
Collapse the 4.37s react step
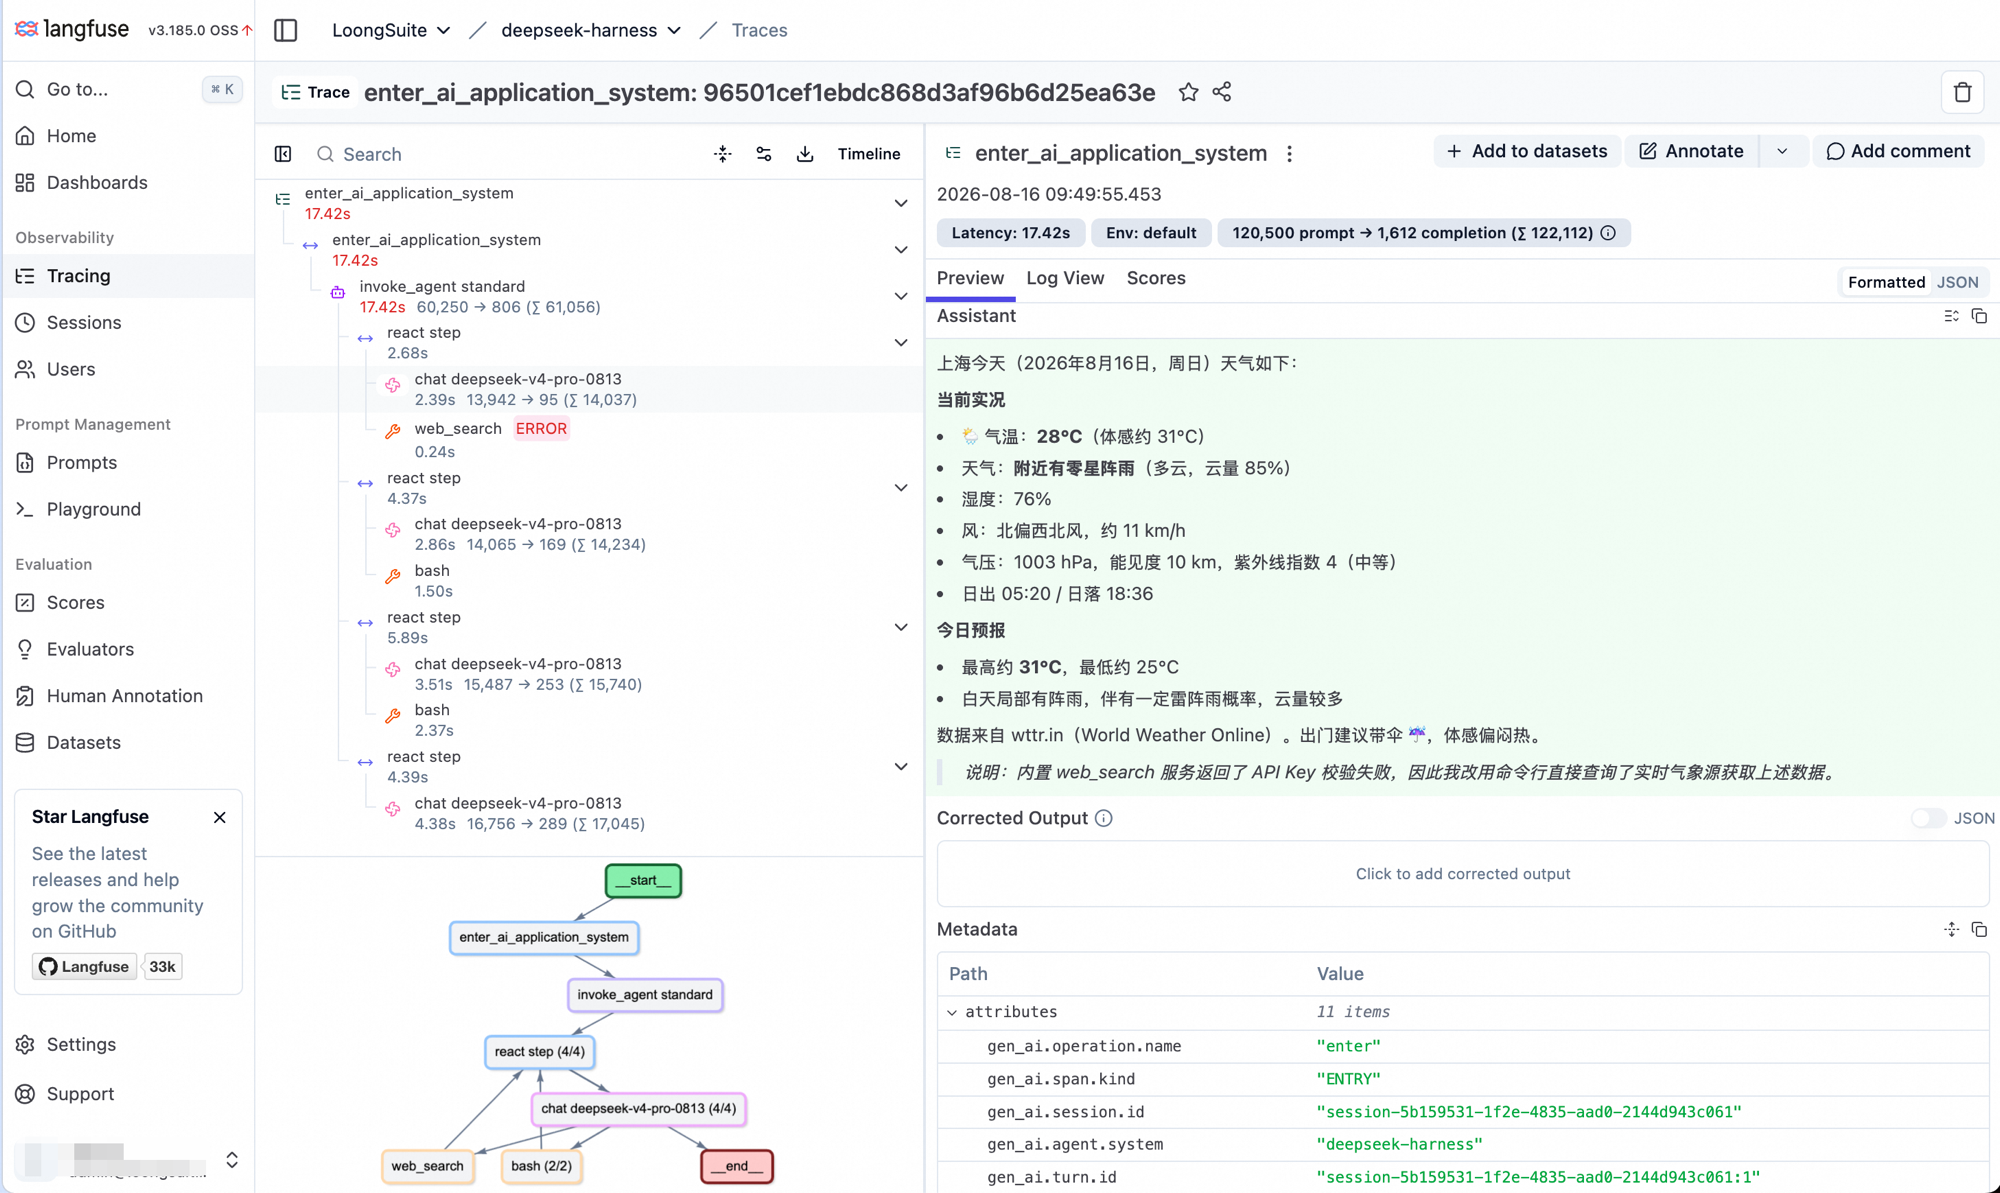901,488
